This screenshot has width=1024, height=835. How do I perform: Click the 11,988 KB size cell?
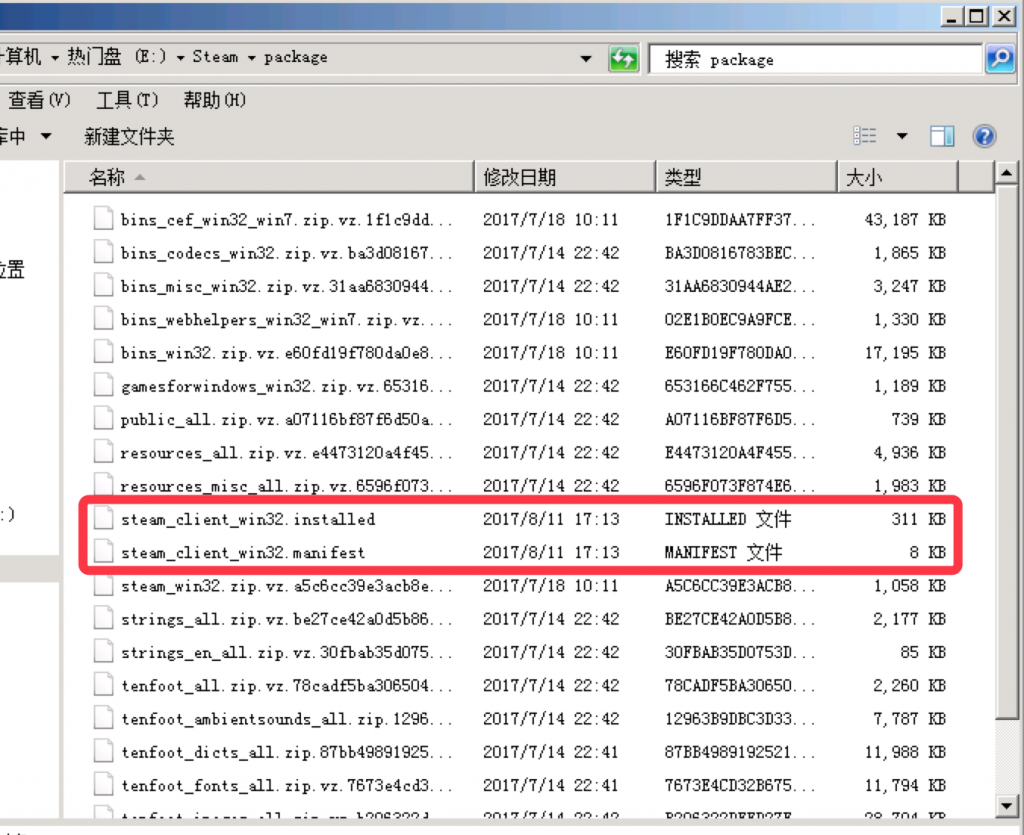coord(904,752)
